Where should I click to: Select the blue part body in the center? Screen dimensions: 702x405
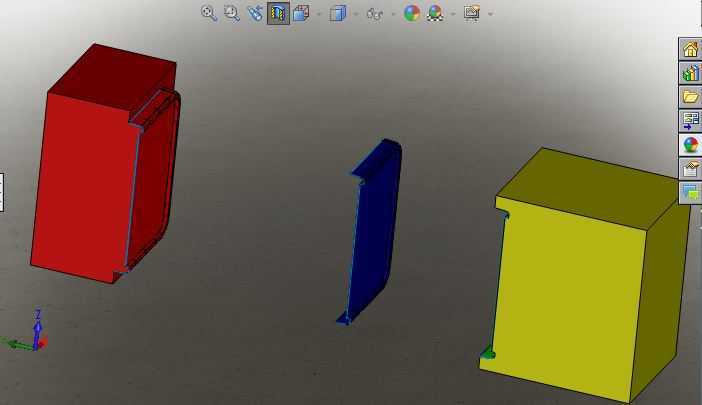[x=374, y=233]
